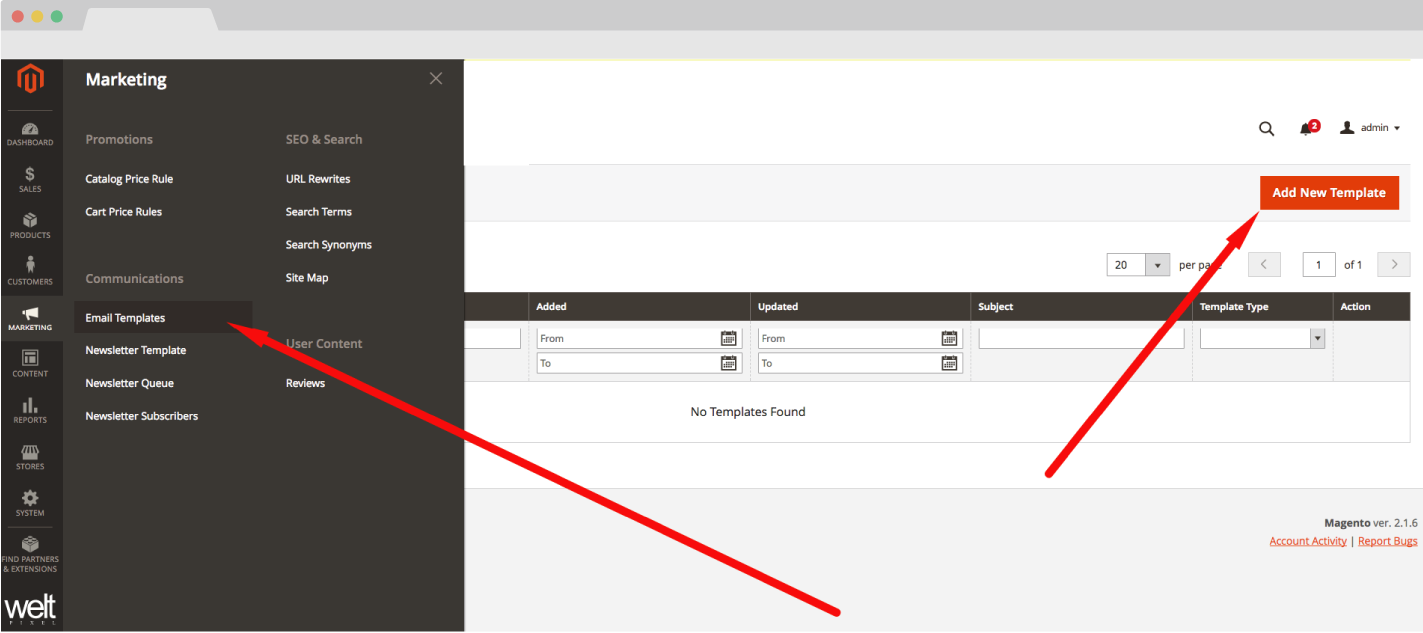The image size is (1423, 633).
Task: Expand the admin account dropdown
Action: (x=1371, y=128)
